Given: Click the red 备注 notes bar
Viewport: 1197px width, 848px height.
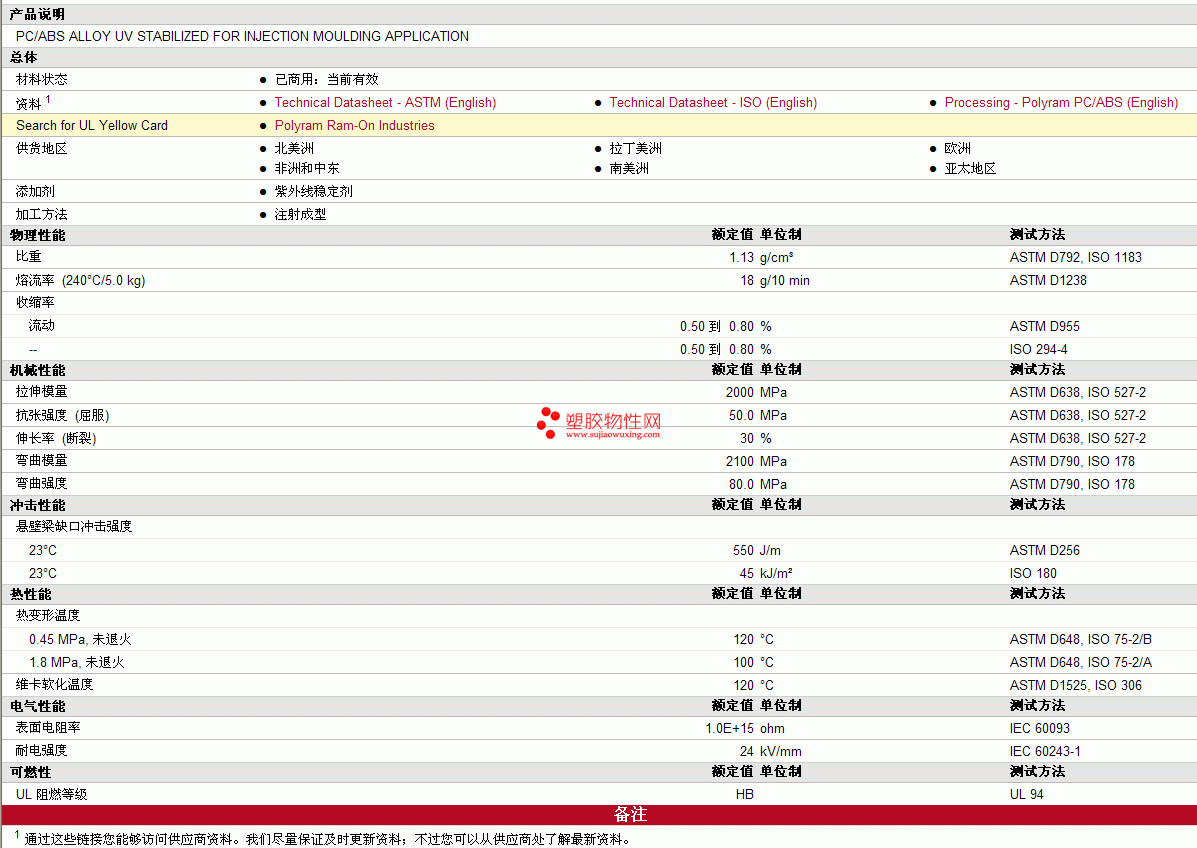Looking at the screenshot, I should pos(598,814).
